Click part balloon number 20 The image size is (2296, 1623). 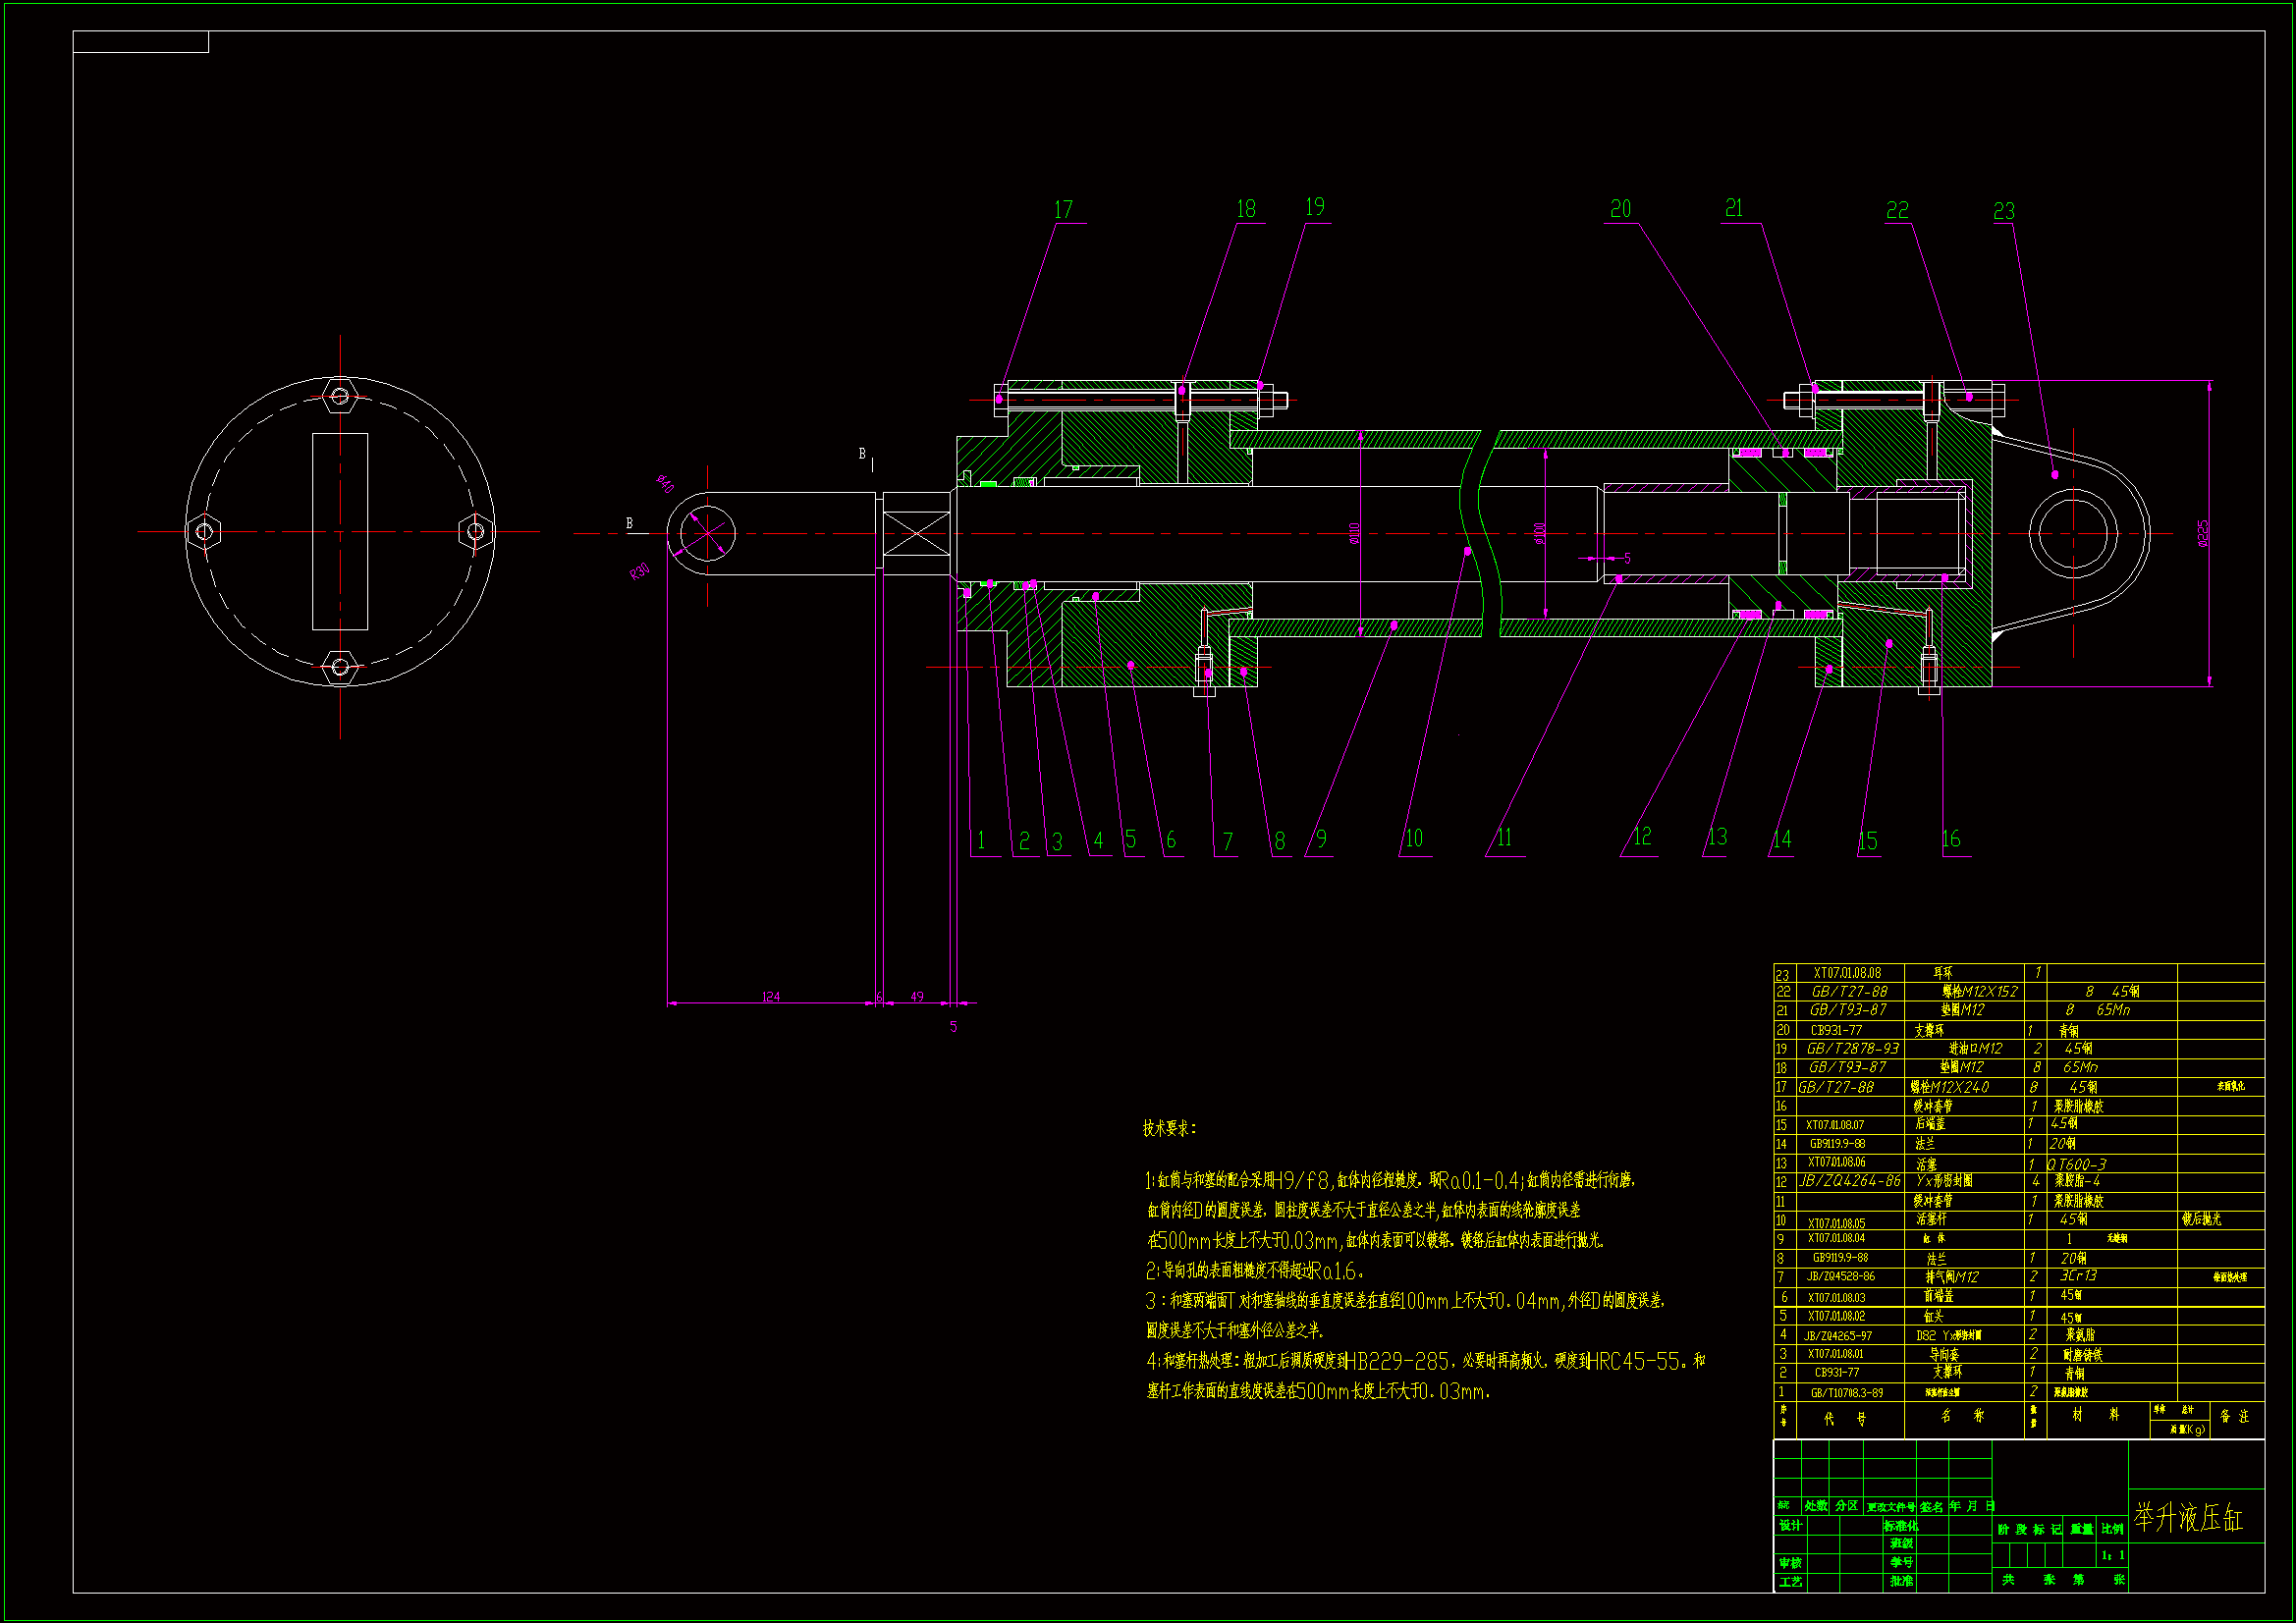(1620, 209)
